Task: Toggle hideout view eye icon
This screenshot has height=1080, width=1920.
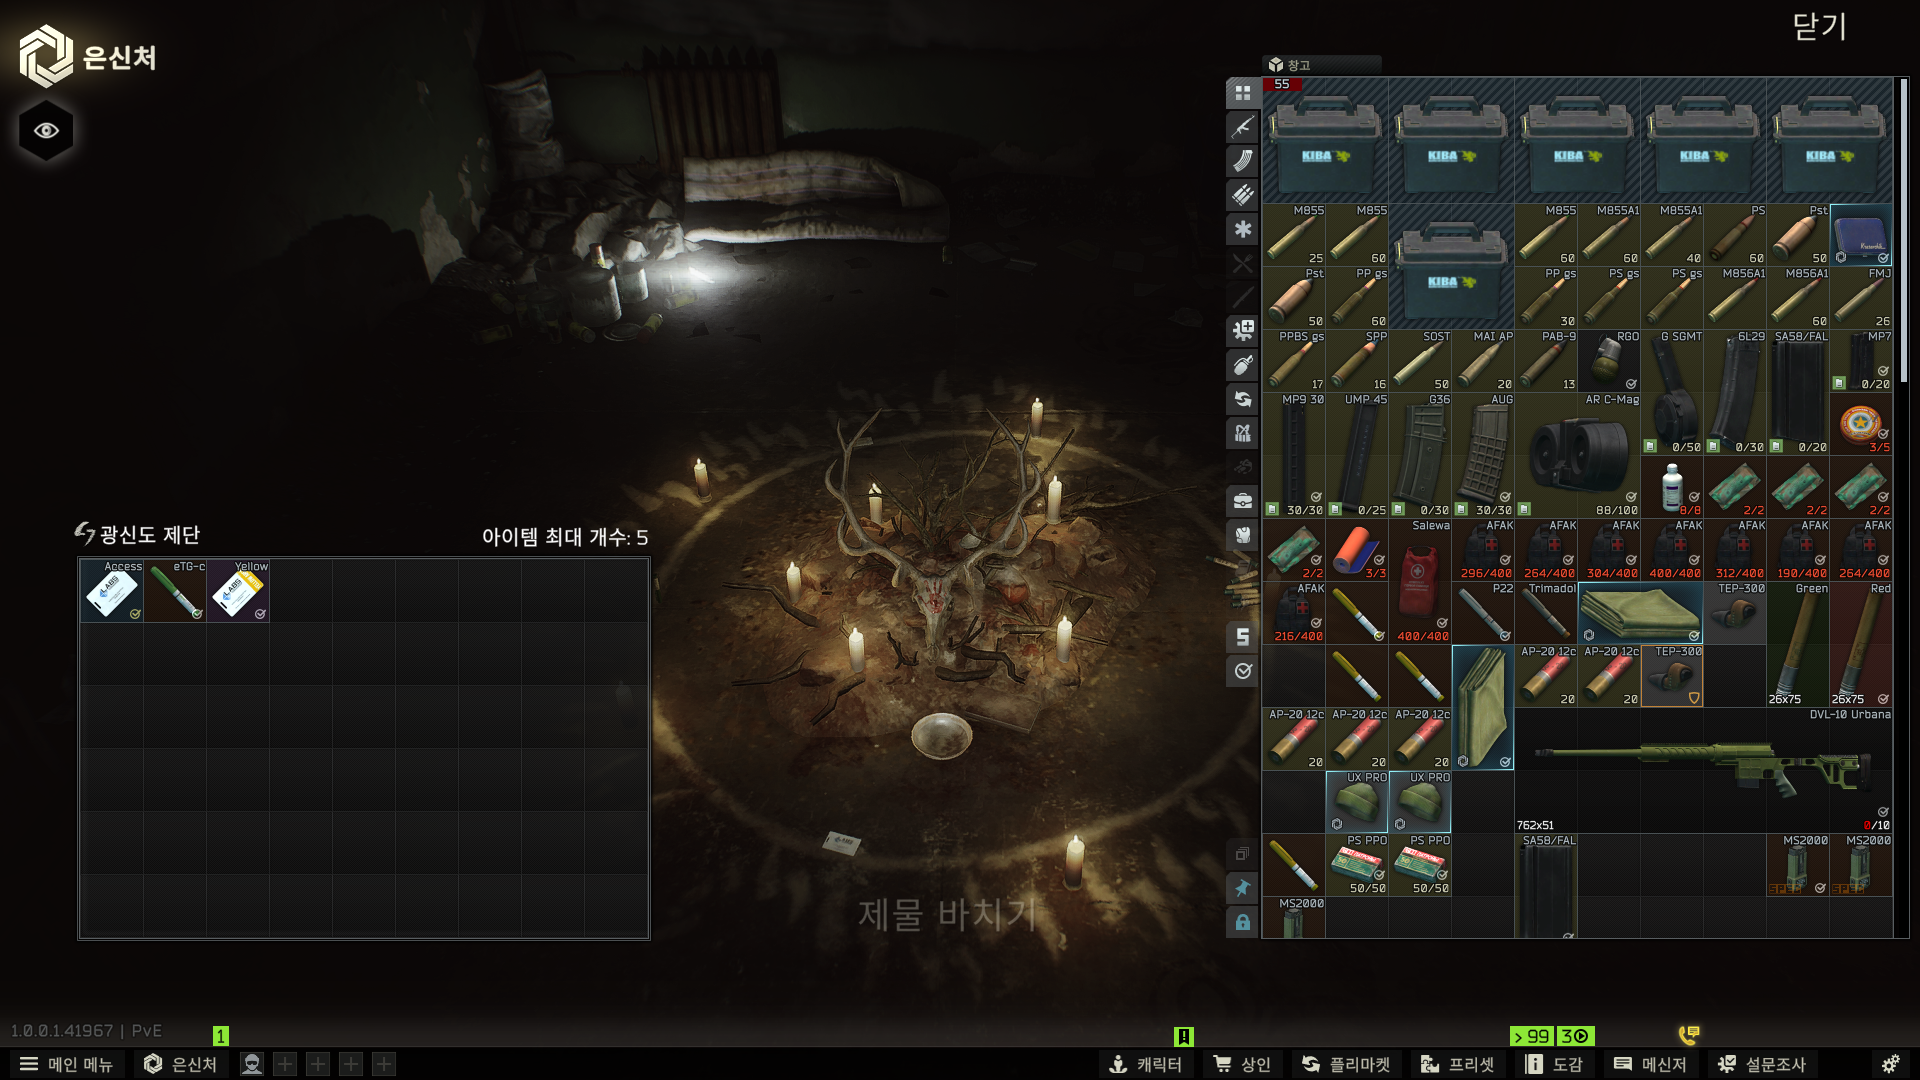Action: (46, 131)
